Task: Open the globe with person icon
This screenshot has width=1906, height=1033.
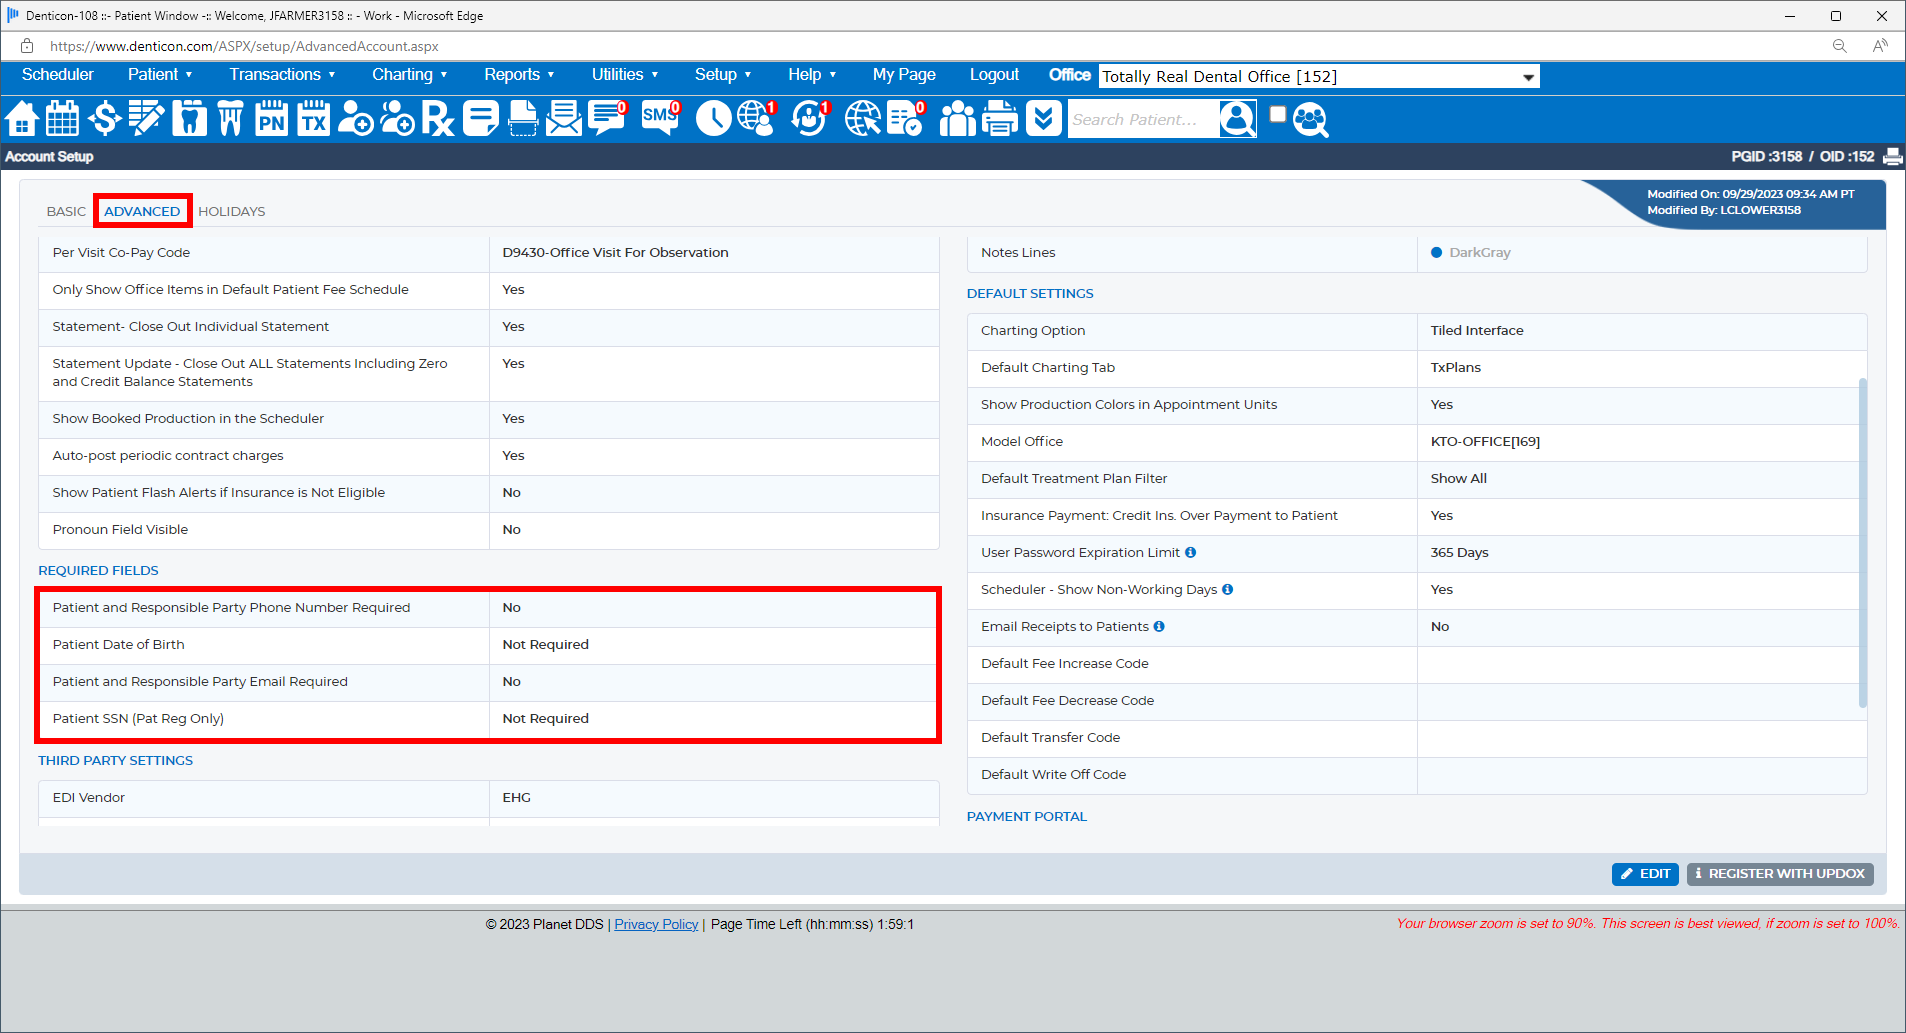Action: pos(757,119)
